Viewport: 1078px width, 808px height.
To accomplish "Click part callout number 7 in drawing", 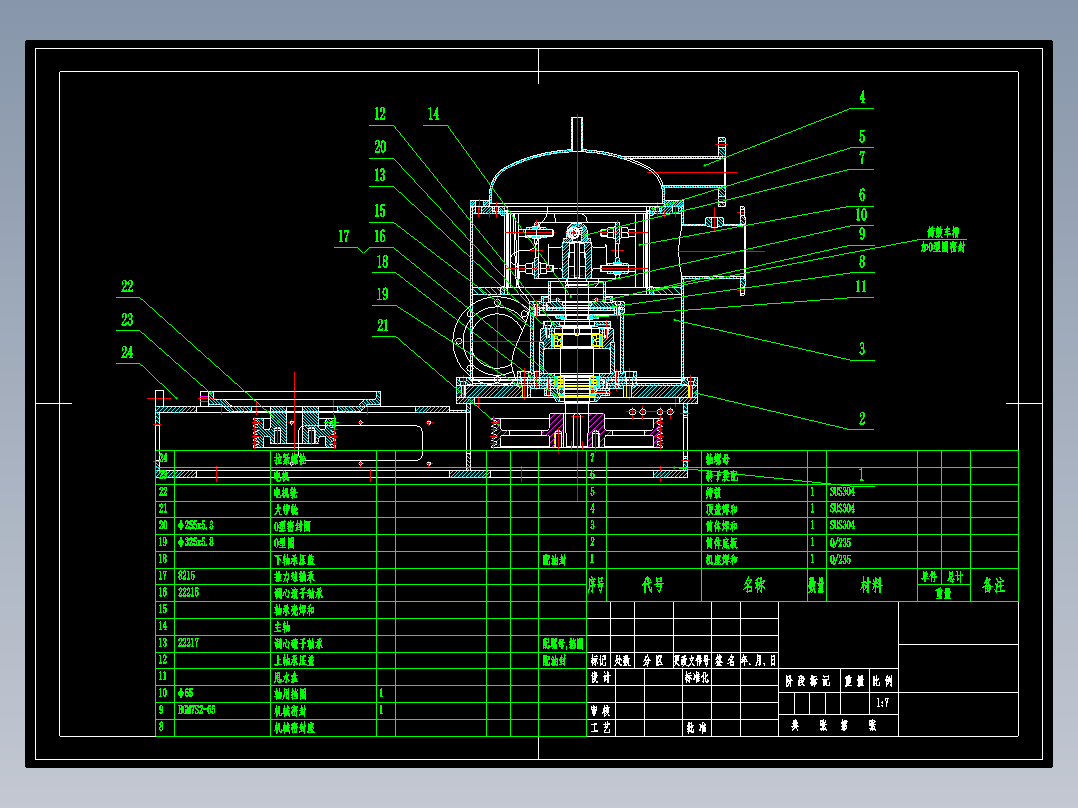I will [x=862, y=158].
